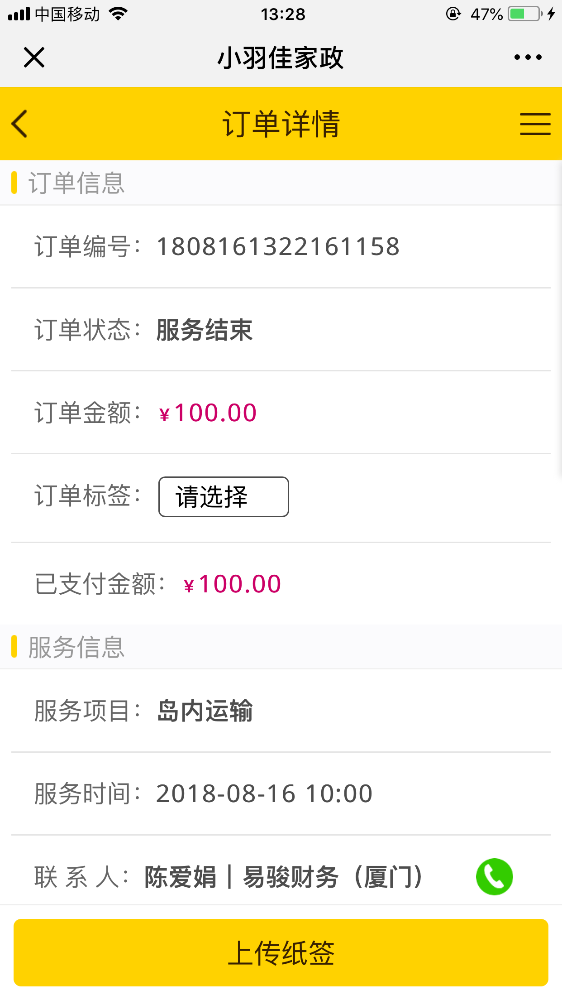
Task: Tap the 服务结束 order status text
Action: click(205, 330)
